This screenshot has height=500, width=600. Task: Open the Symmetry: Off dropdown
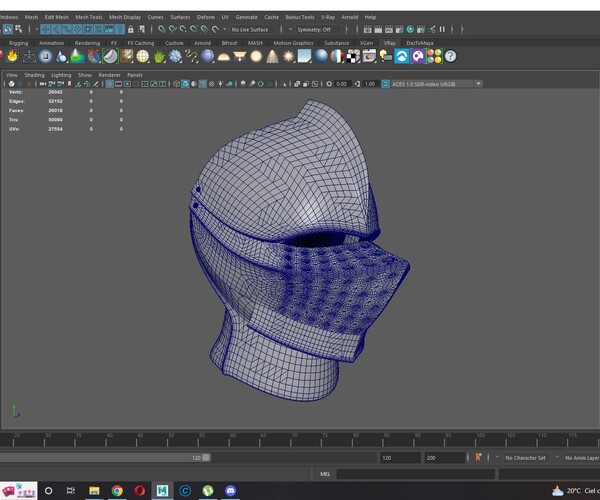pyautogui.click(x=317, y=29)
